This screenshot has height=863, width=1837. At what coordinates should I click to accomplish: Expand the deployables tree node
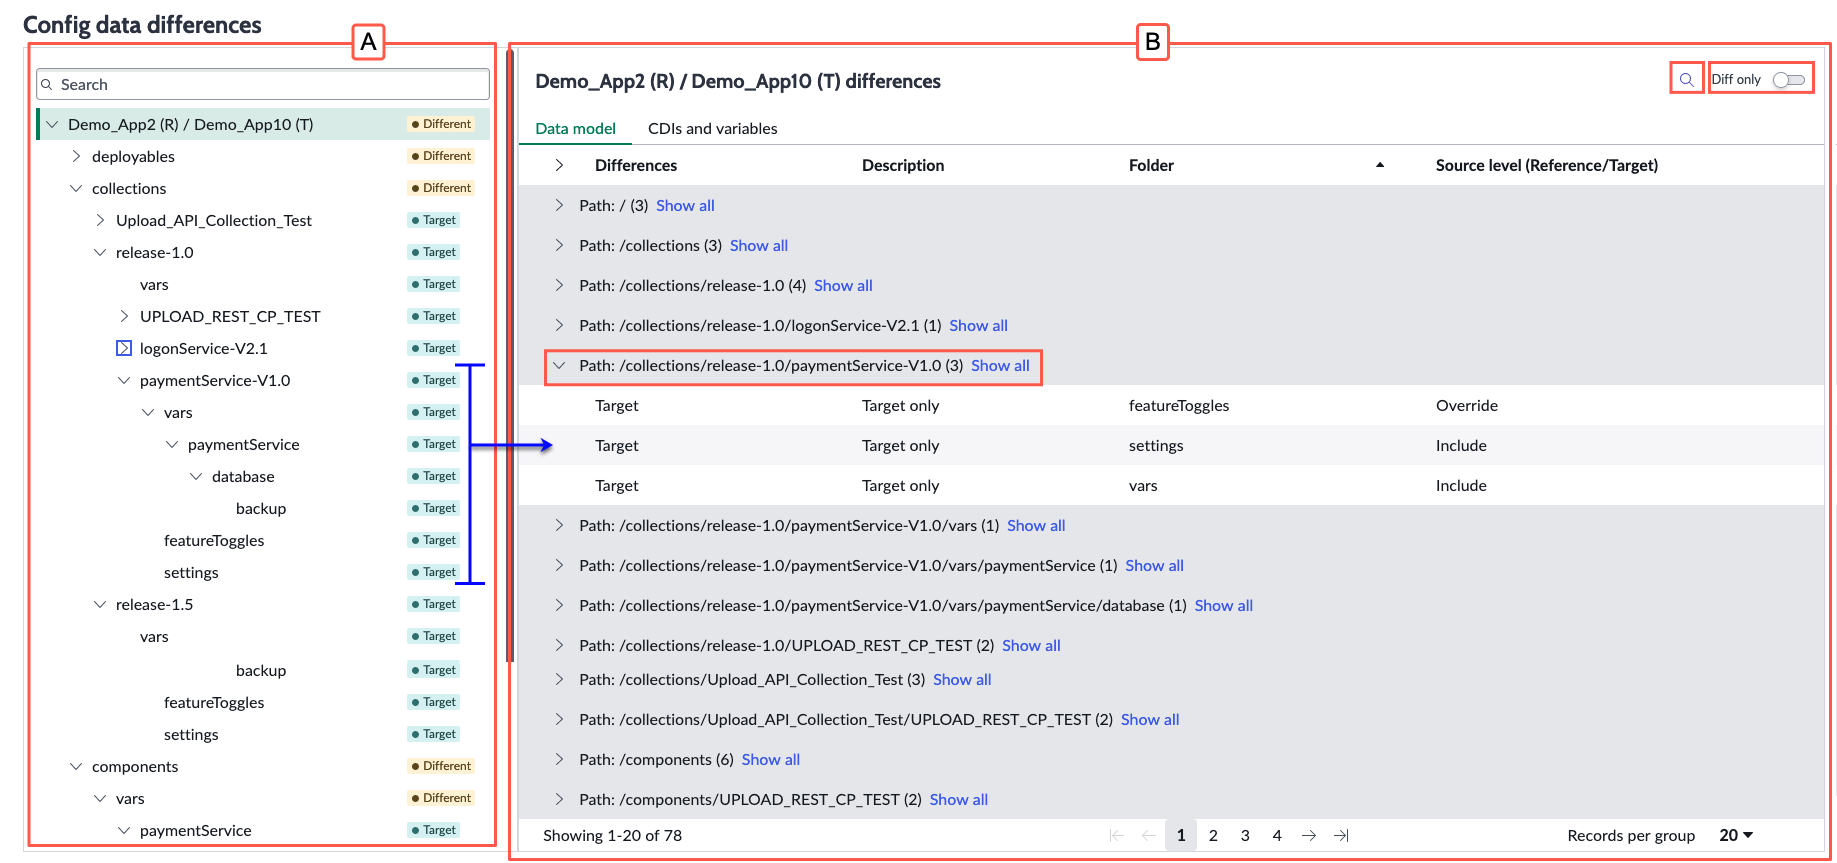pos(76,156)
